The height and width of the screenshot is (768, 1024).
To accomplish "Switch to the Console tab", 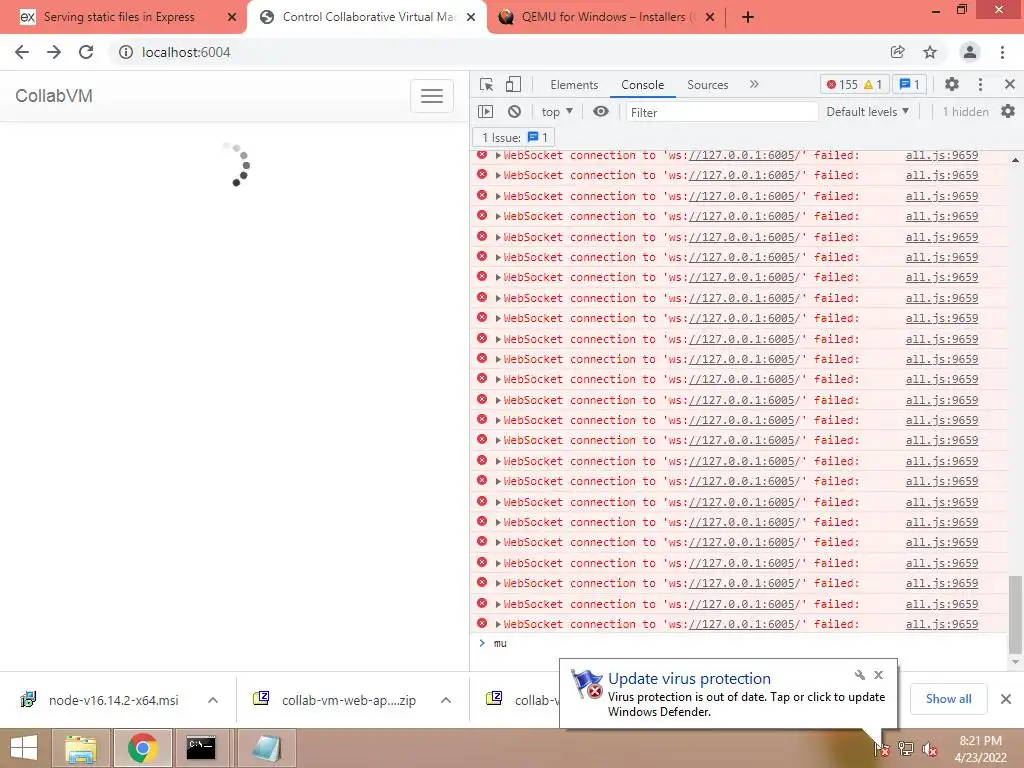I will pos(643,85).
